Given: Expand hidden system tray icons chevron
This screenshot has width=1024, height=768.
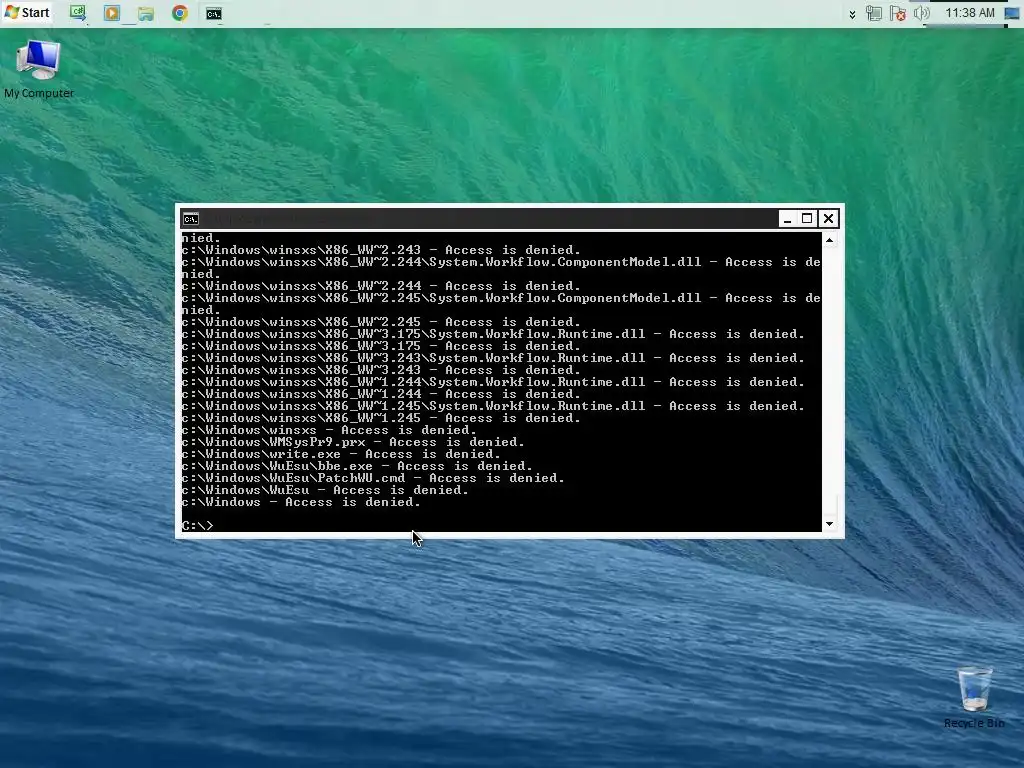Looking at the screenshot, I should point(852,14).
